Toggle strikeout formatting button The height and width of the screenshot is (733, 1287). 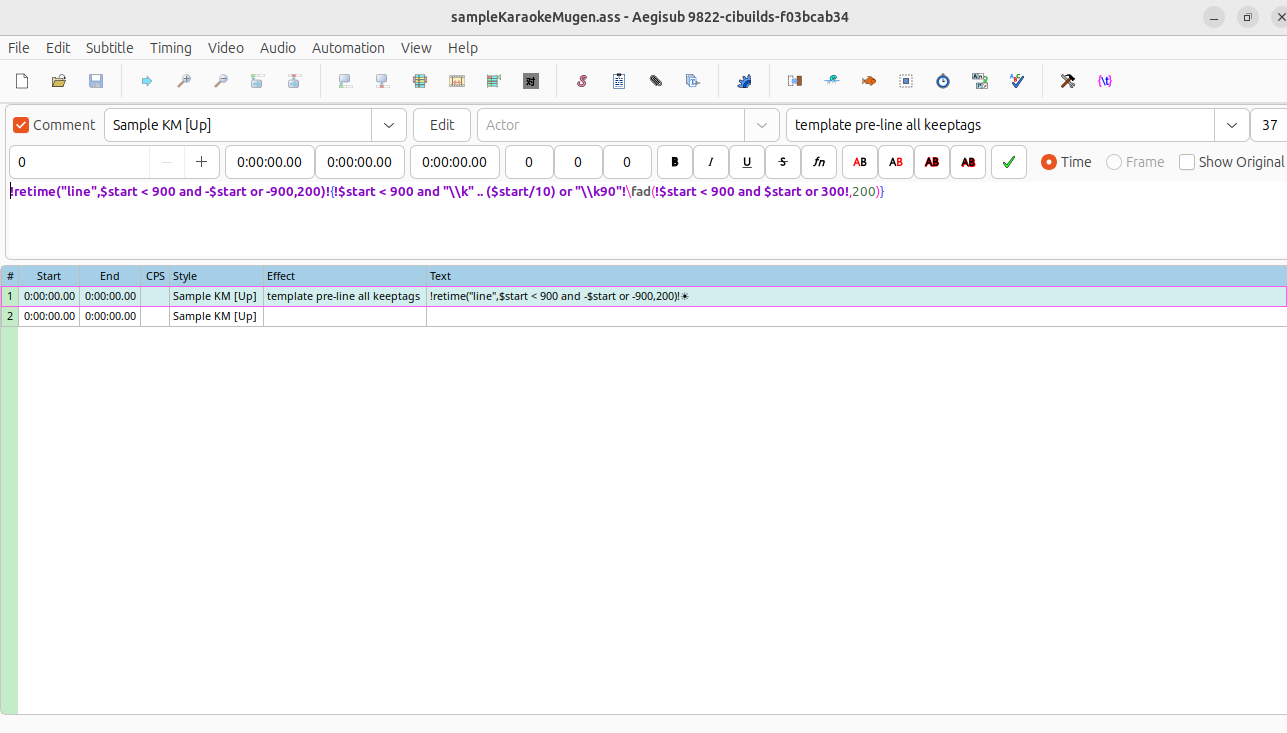pyautogui.click(x=783, y=162)
